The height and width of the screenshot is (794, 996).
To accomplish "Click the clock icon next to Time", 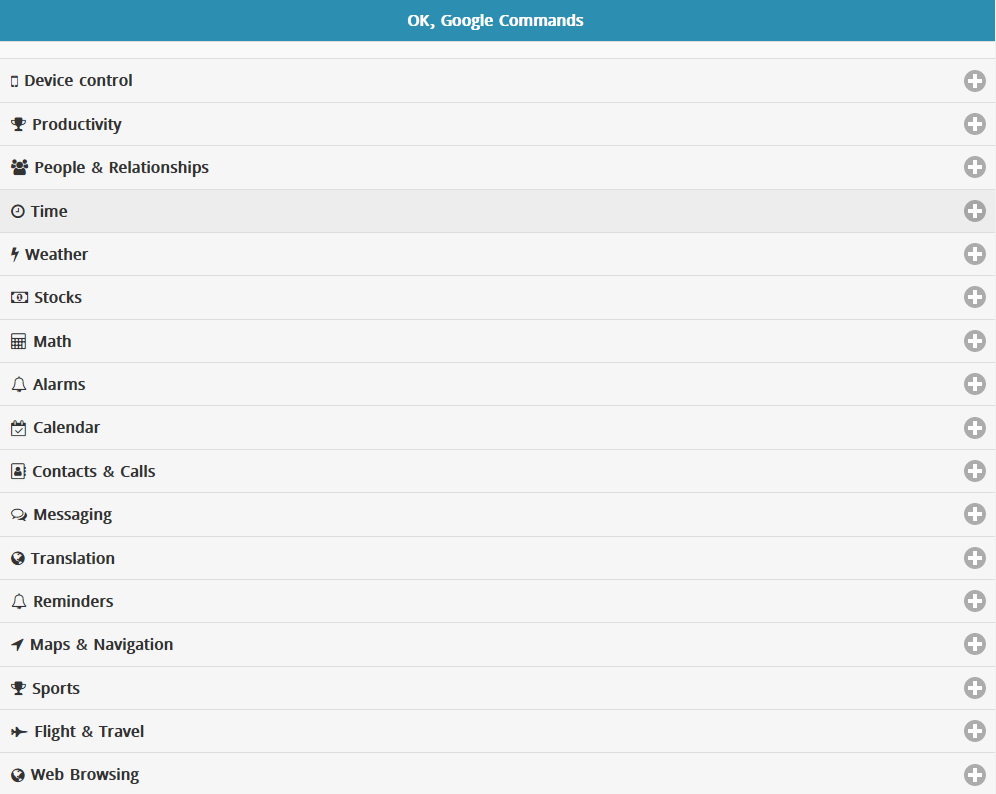I will pos(18,211).
